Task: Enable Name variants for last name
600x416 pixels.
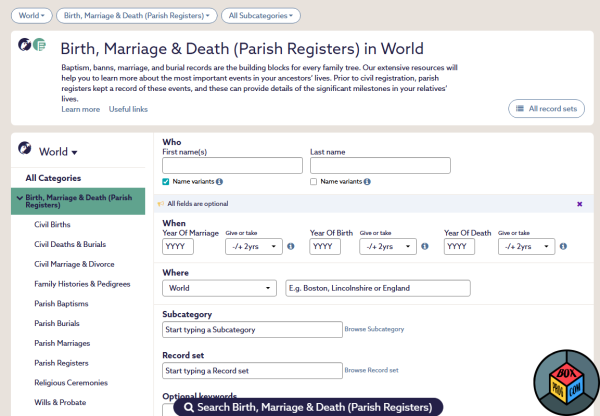Action: tap(313, 182)
